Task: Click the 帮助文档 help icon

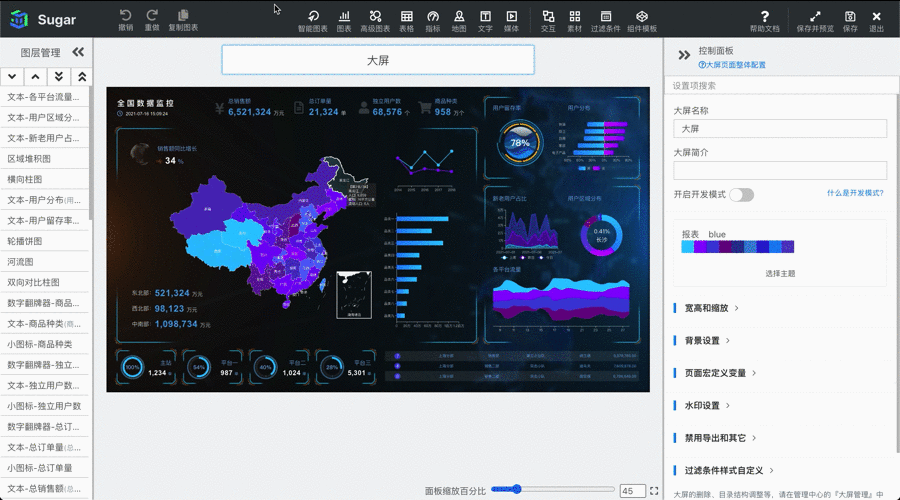Action: (x=765, y=16)
